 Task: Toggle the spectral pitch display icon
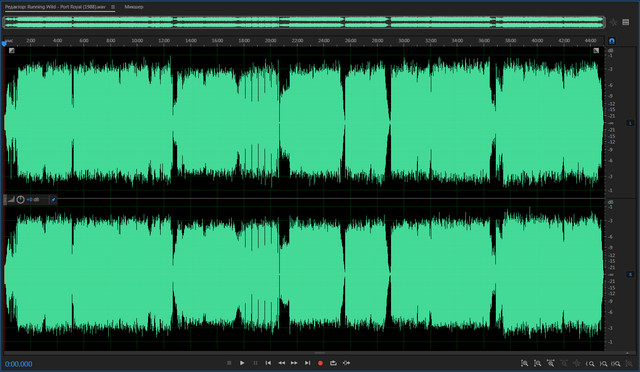(626, 22)
